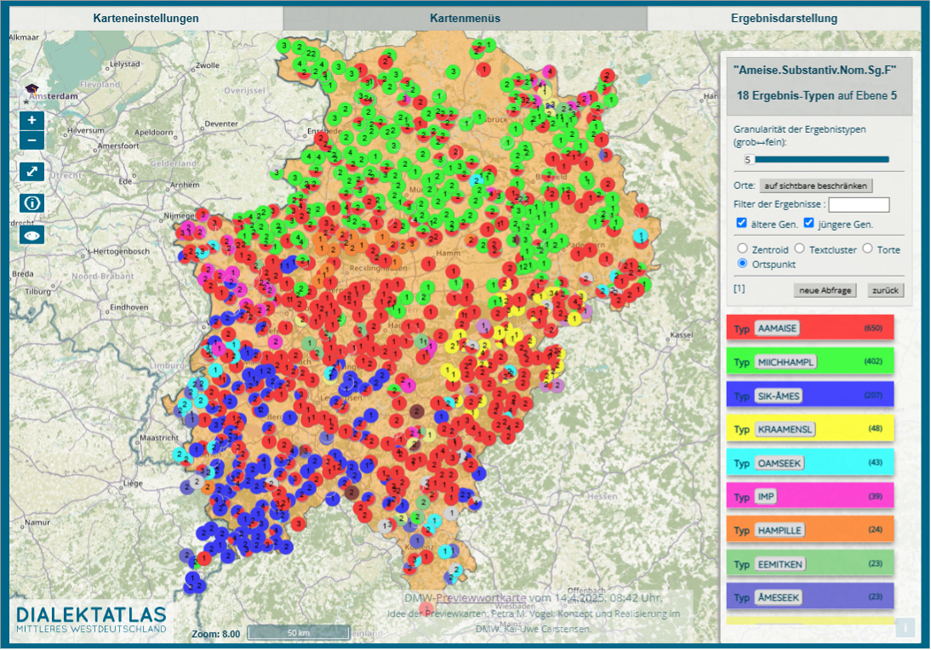
Task: Click the info icon at bottom-right corner
Action: 905,627
